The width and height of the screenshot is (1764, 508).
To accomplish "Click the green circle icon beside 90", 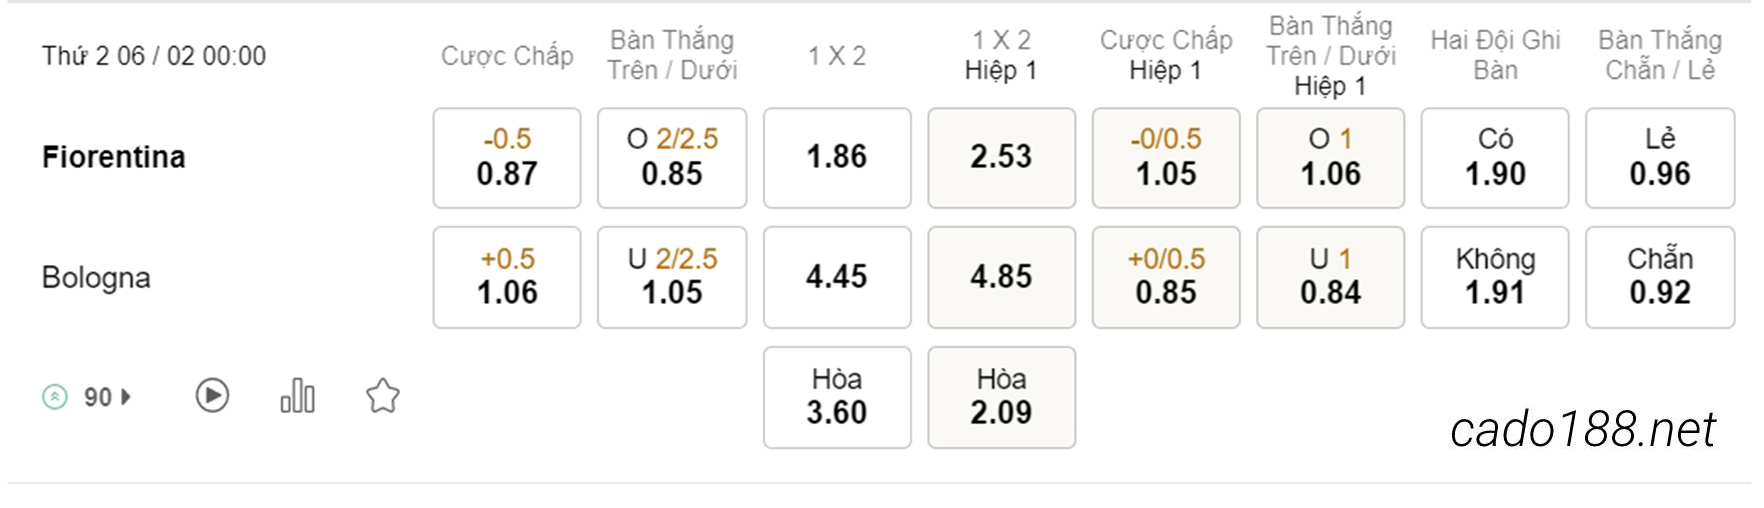I will point(55,397).
